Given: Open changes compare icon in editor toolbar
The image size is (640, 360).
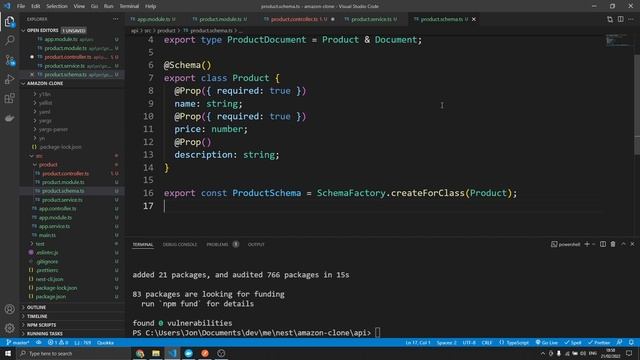Looking at the screenshot, I should tap(610, 19).
